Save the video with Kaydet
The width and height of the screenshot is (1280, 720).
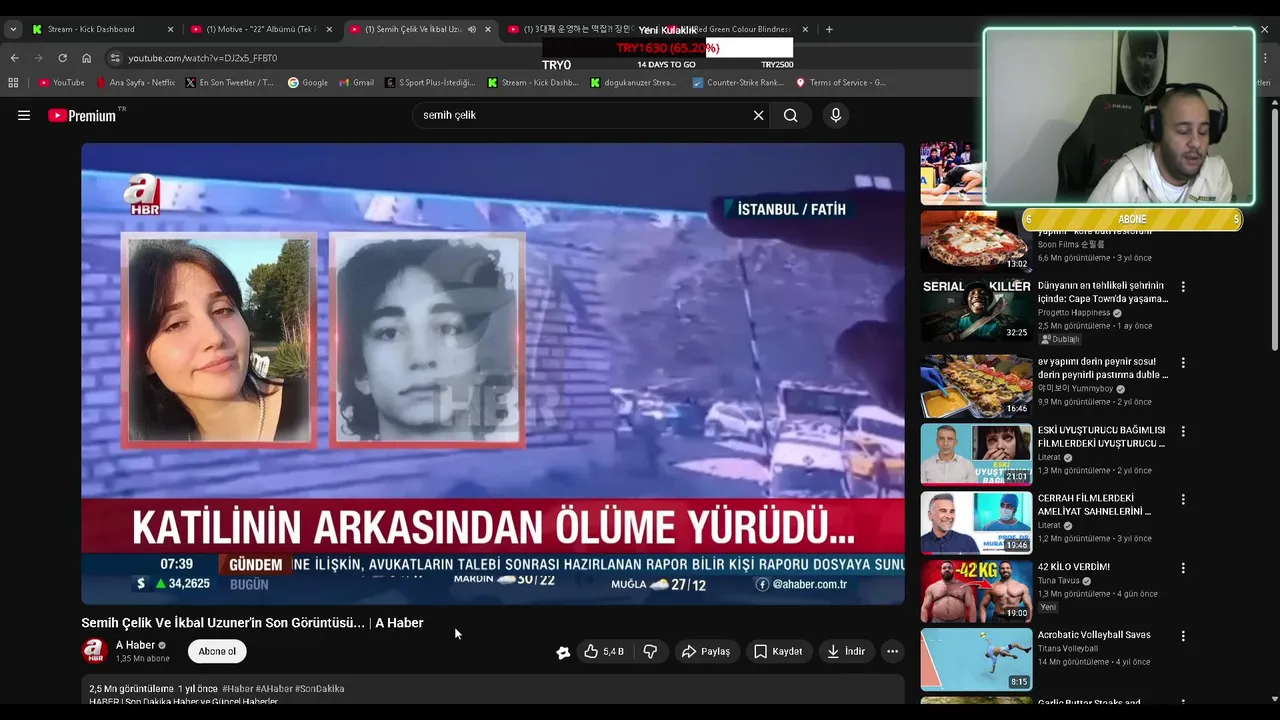778,651
